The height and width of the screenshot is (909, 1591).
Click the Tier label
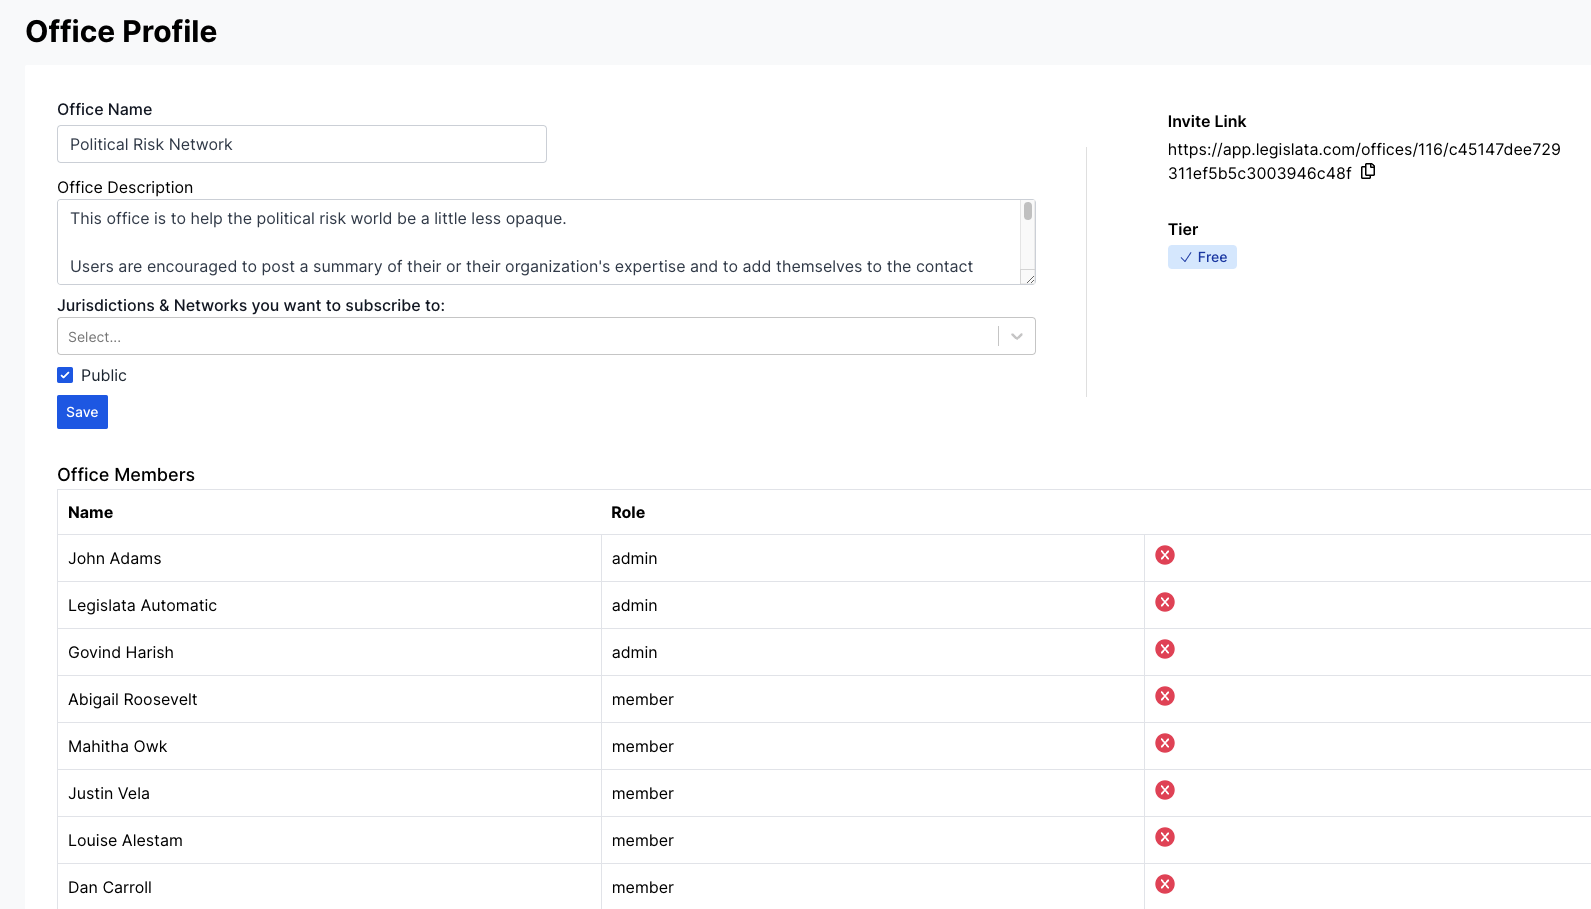click(1183, 229)
